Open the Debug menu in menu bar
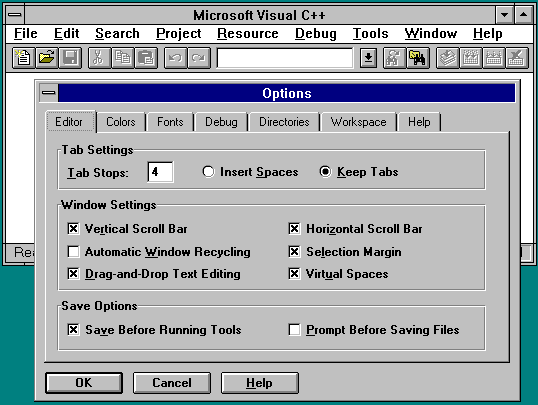Image resolution: width=538 pixels, height=405 pixels. (x=316, y=34)
